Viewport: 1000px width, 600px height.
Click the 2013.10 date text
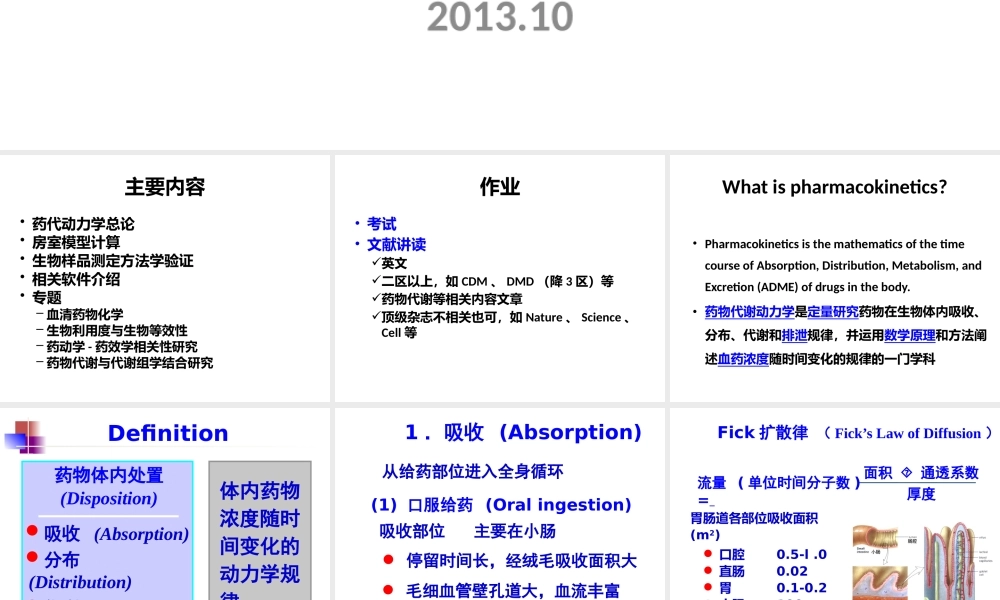pyautogui.click(x=500, y=17)
